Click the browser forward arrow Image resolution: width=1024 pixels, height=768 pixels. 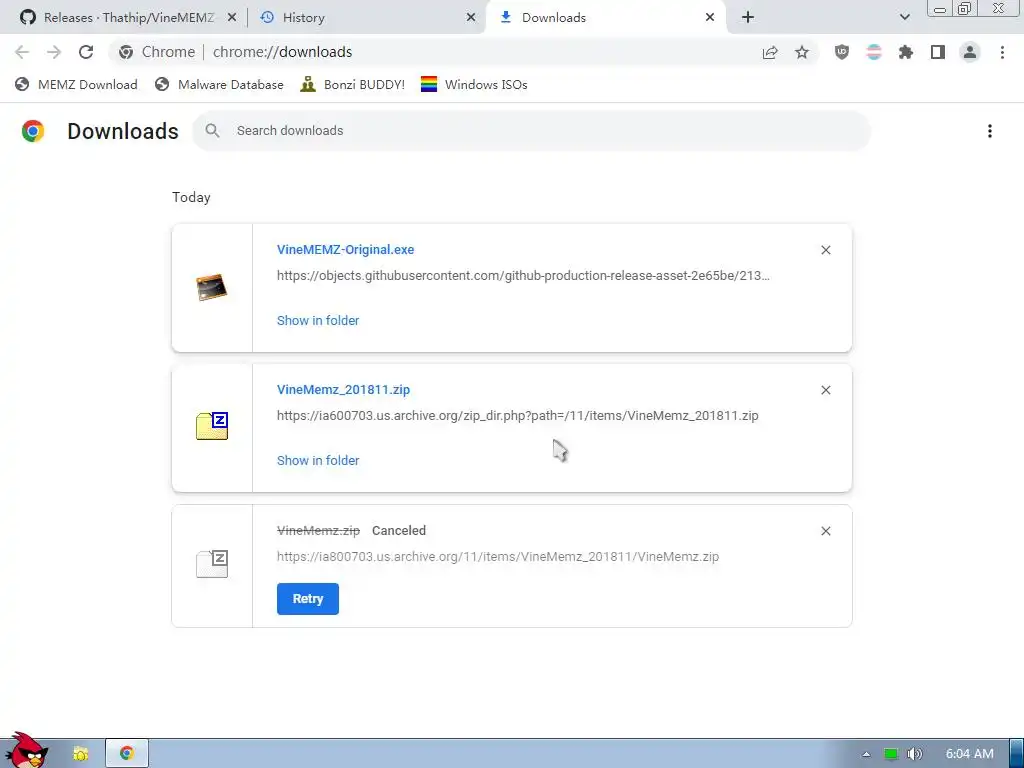54,52
